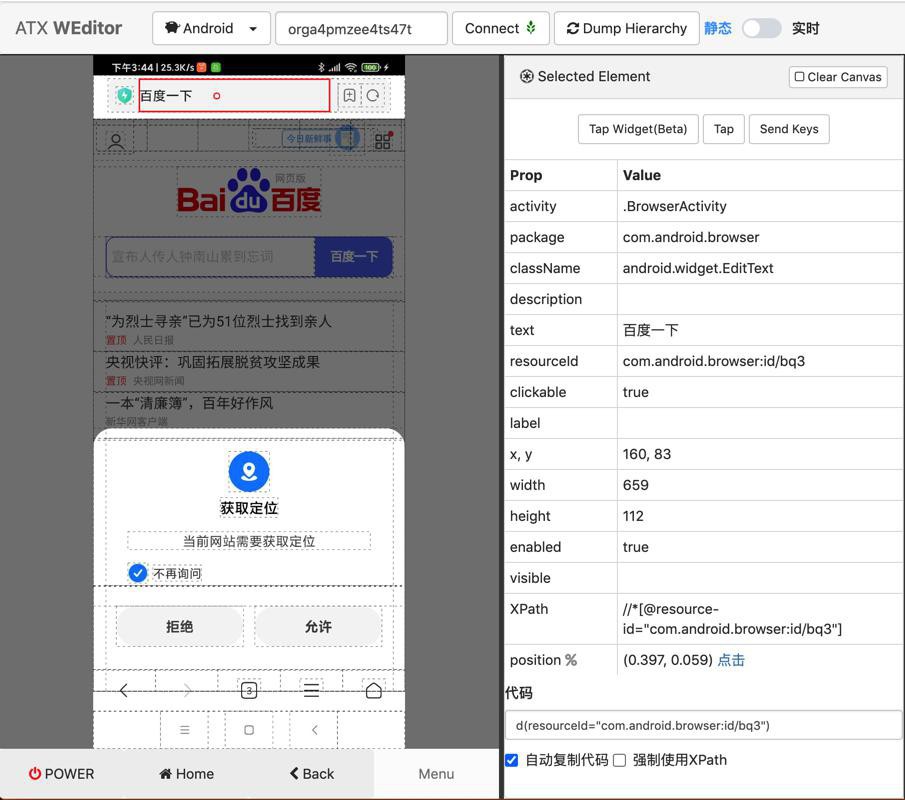The width and height of the screenshot is (905, 800).
Task: Click Tap Widget(Beta) button
Action: click(x=638, y=129)
